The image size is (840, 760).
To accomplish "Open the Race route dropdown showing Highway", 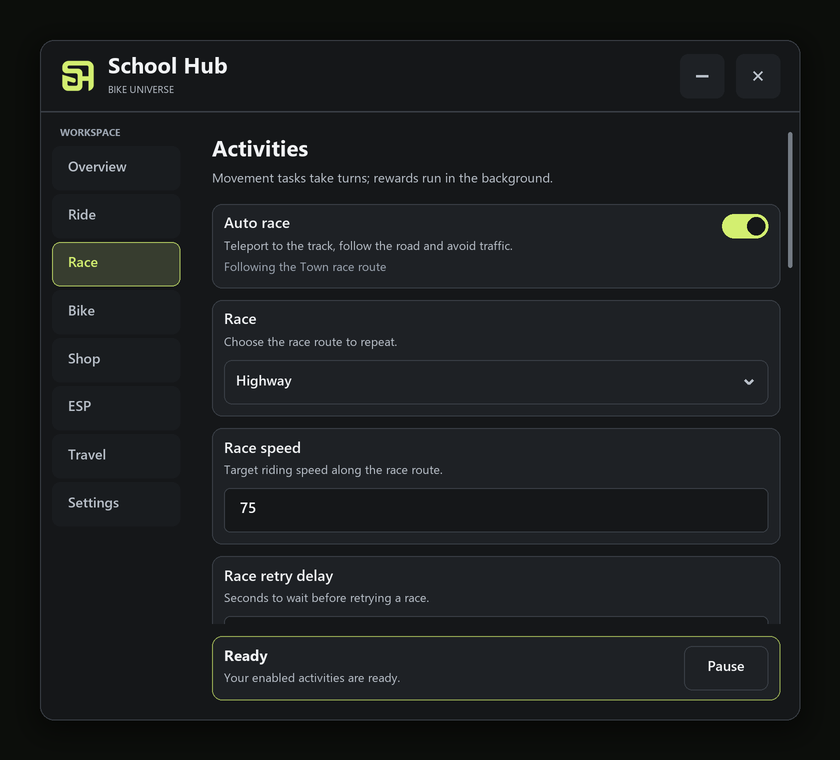I will 496,382.
